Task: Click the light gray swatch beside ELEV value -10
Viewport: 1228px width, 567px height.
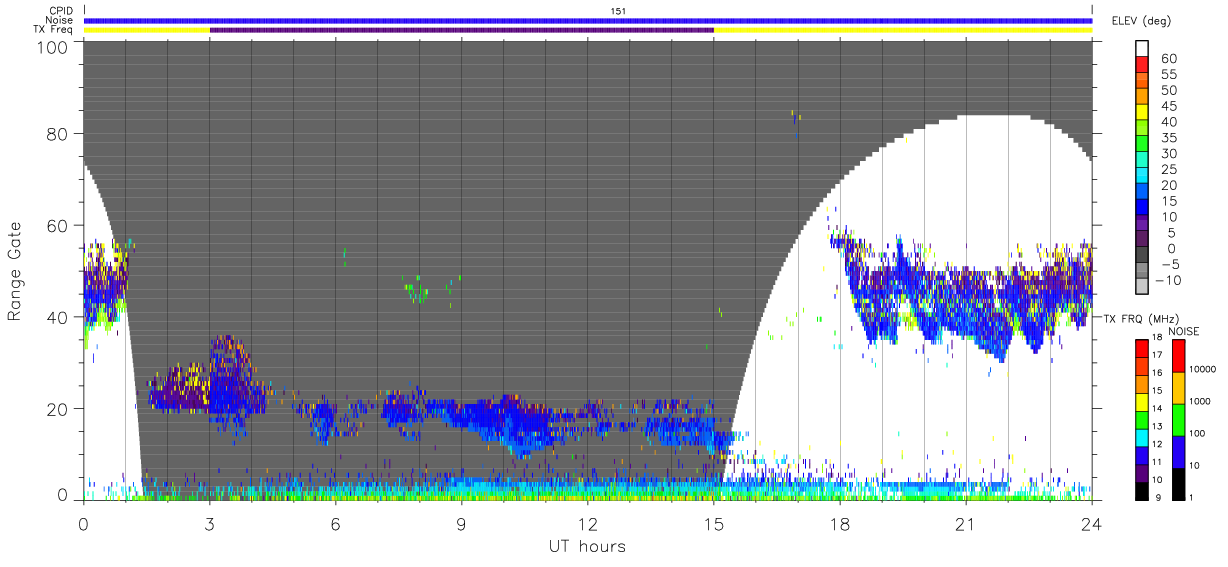Action: coord(1142,286)
